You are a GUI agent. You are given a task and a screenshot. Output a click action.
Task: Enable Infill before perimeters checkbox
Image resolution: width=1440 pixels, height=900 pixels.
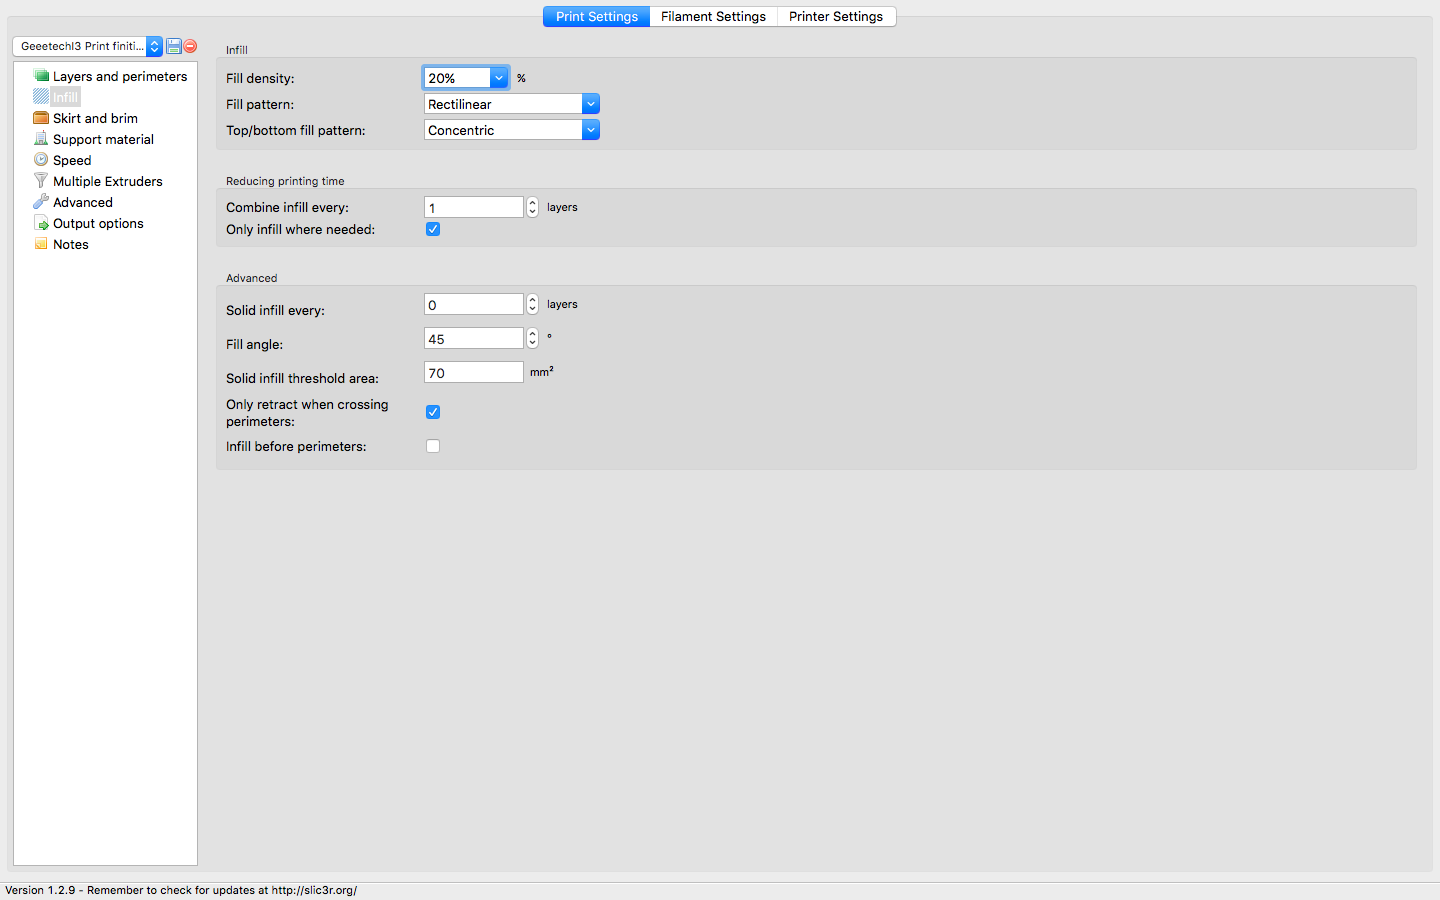coord(433,446)
